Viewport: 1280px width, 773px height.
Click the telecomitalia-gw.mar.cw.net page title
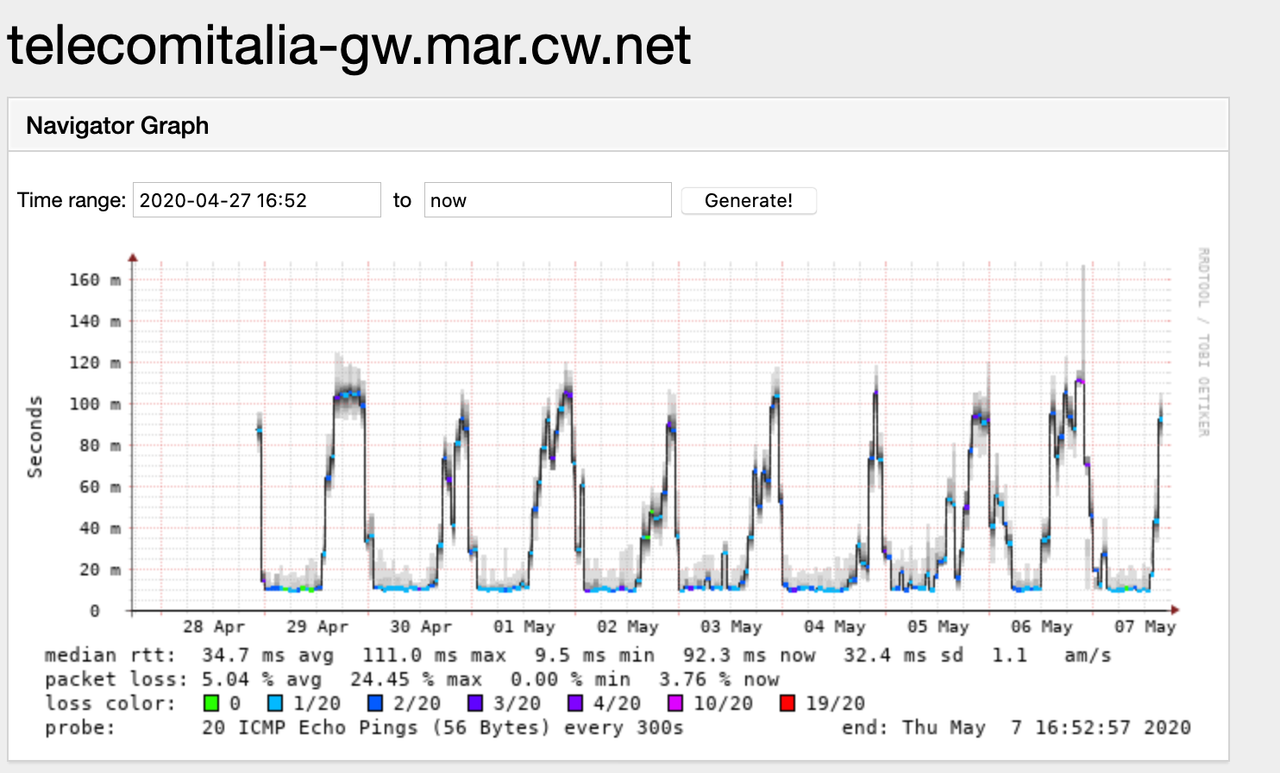349,46
